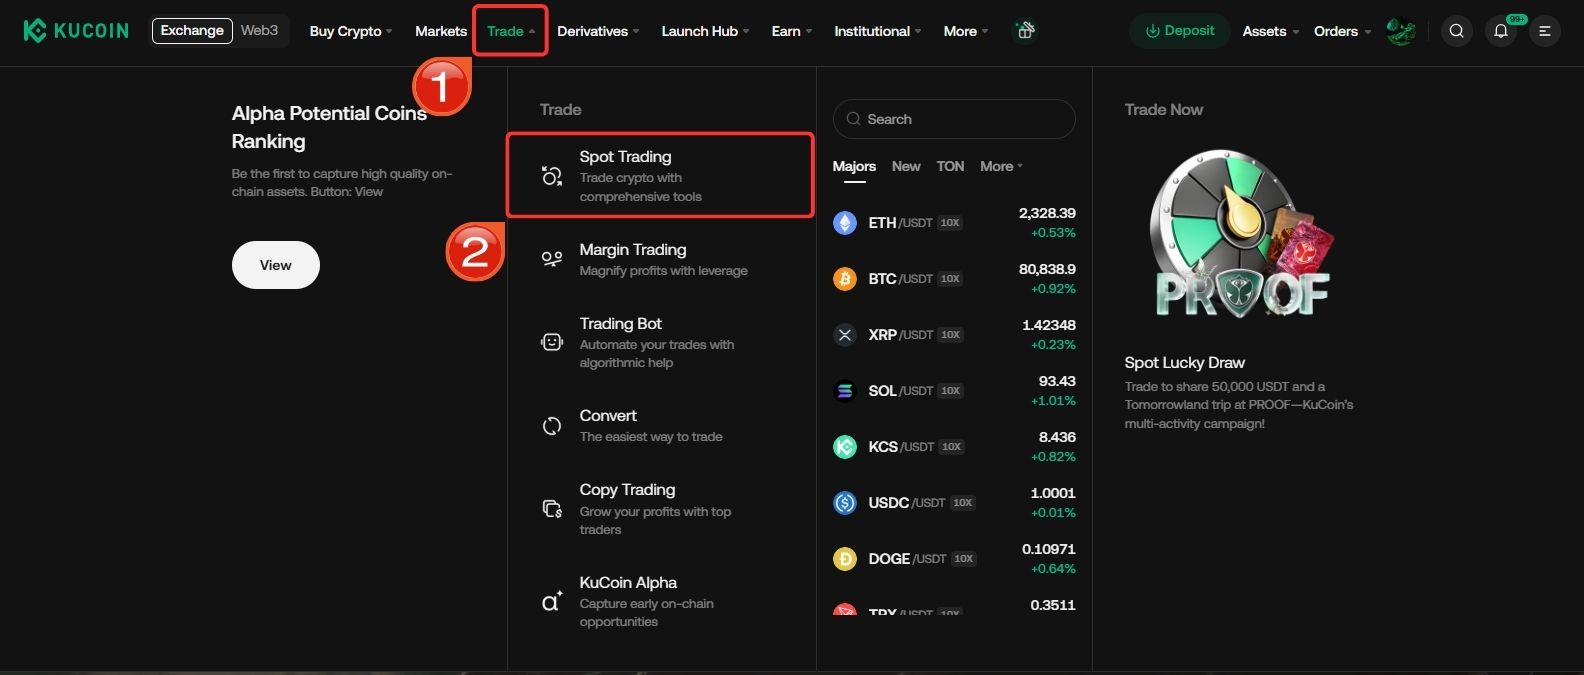Switch to the New tab
1584x675 pixels.
(x=906, y=166)
